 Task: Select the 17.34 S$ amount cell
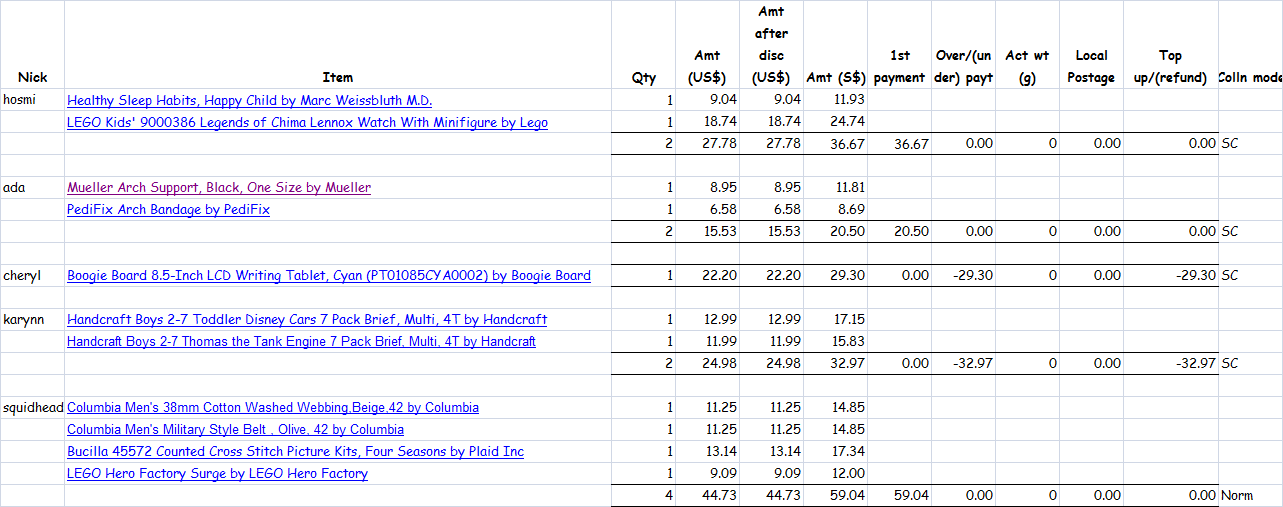point(835,452)
